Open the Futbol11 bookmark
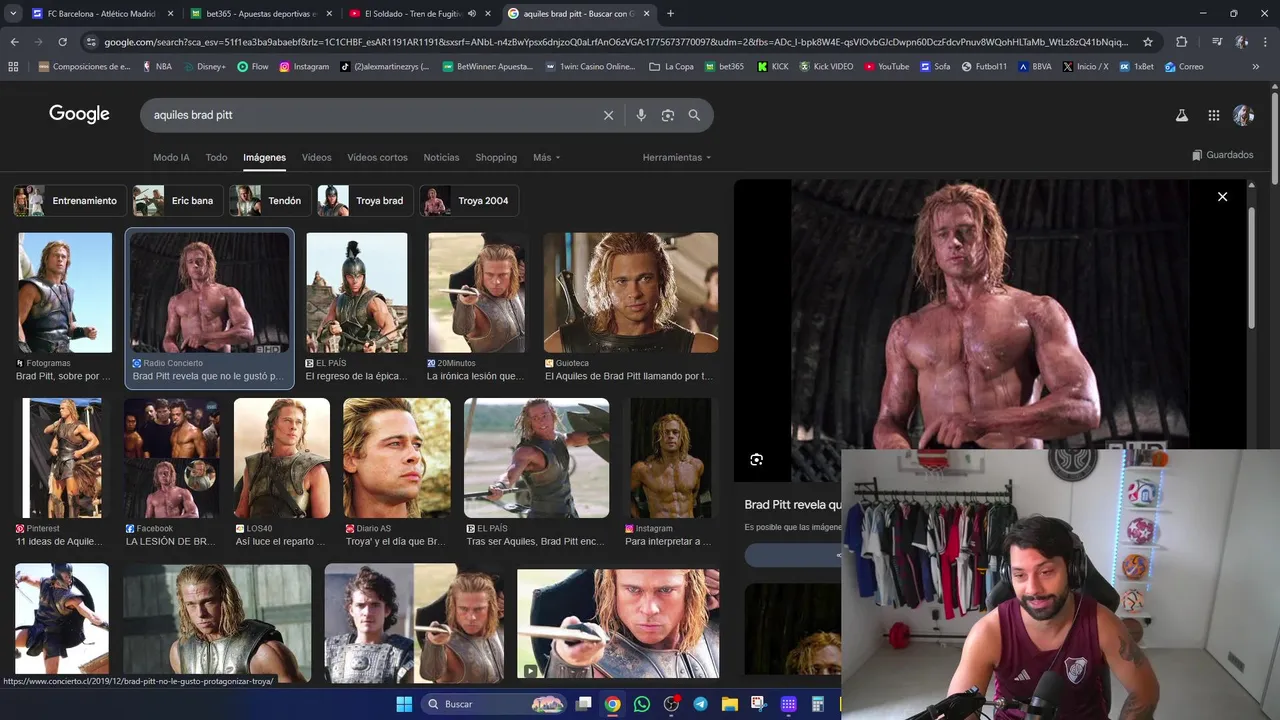 click(984, 67)
